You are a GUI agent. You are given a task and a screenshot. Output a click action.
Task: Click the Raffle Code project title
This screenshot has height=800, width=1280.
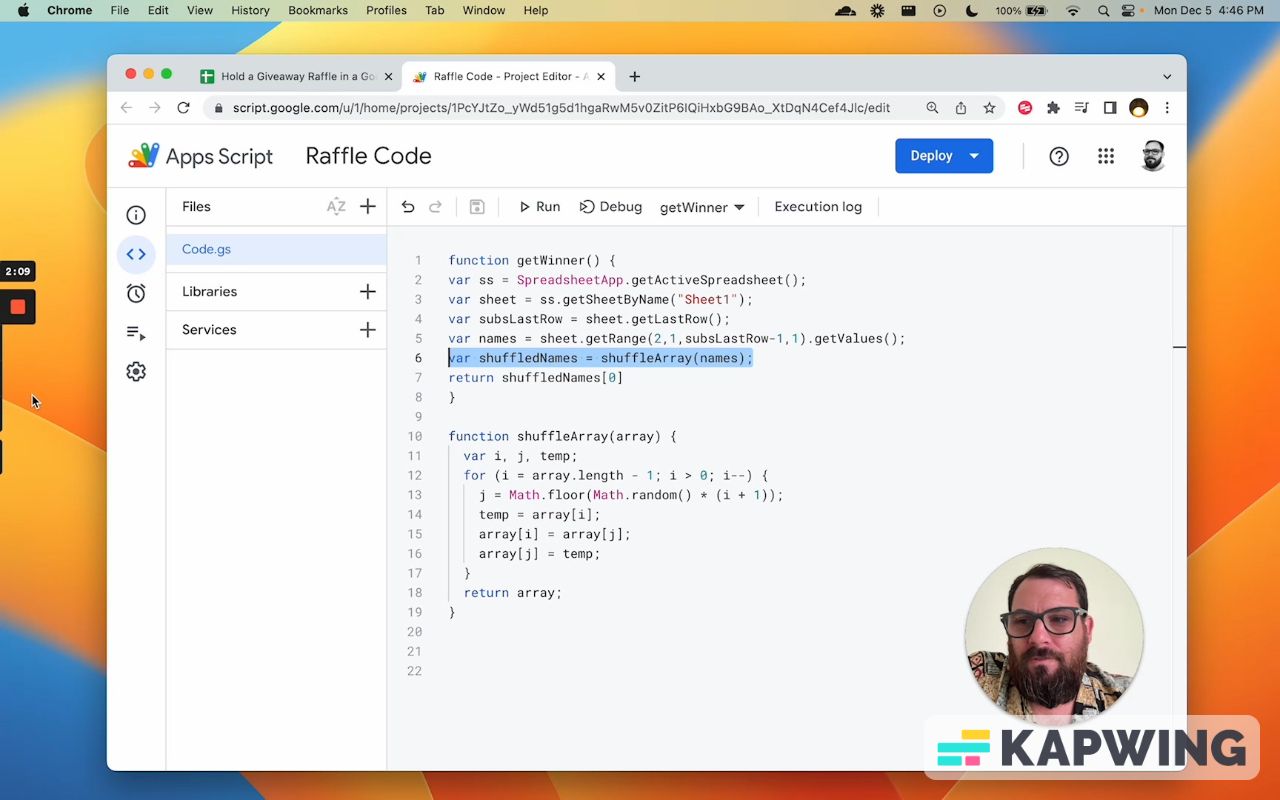[368, 156]
